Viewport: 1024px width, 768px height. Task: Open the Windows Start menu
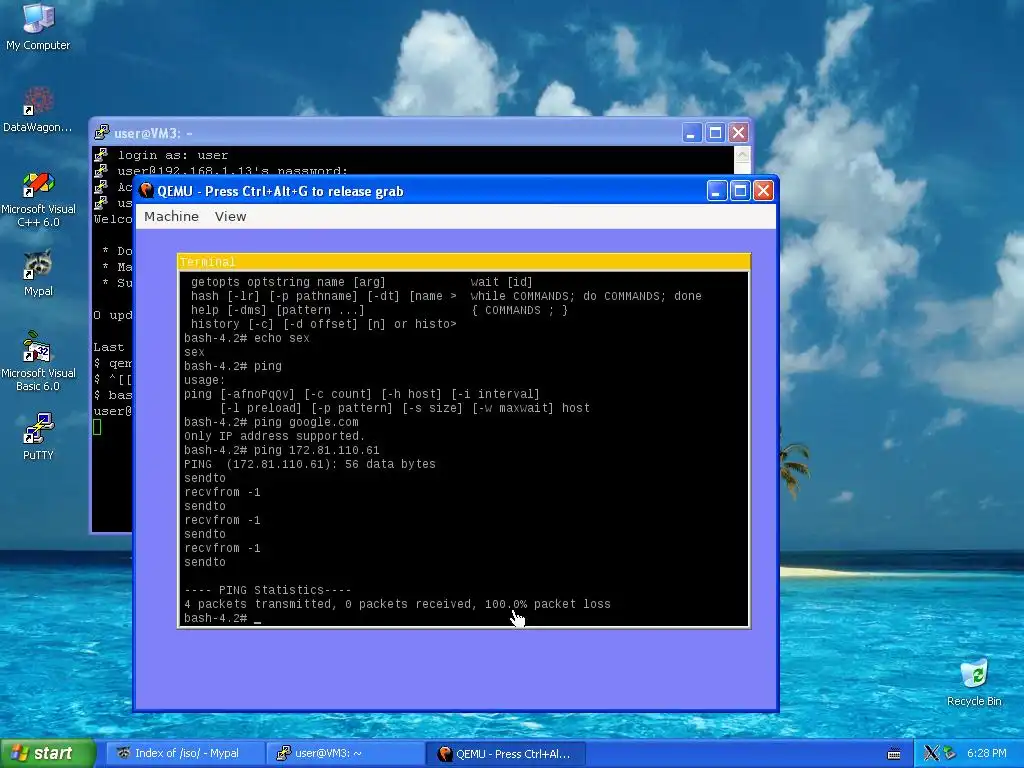click(48, 754)
